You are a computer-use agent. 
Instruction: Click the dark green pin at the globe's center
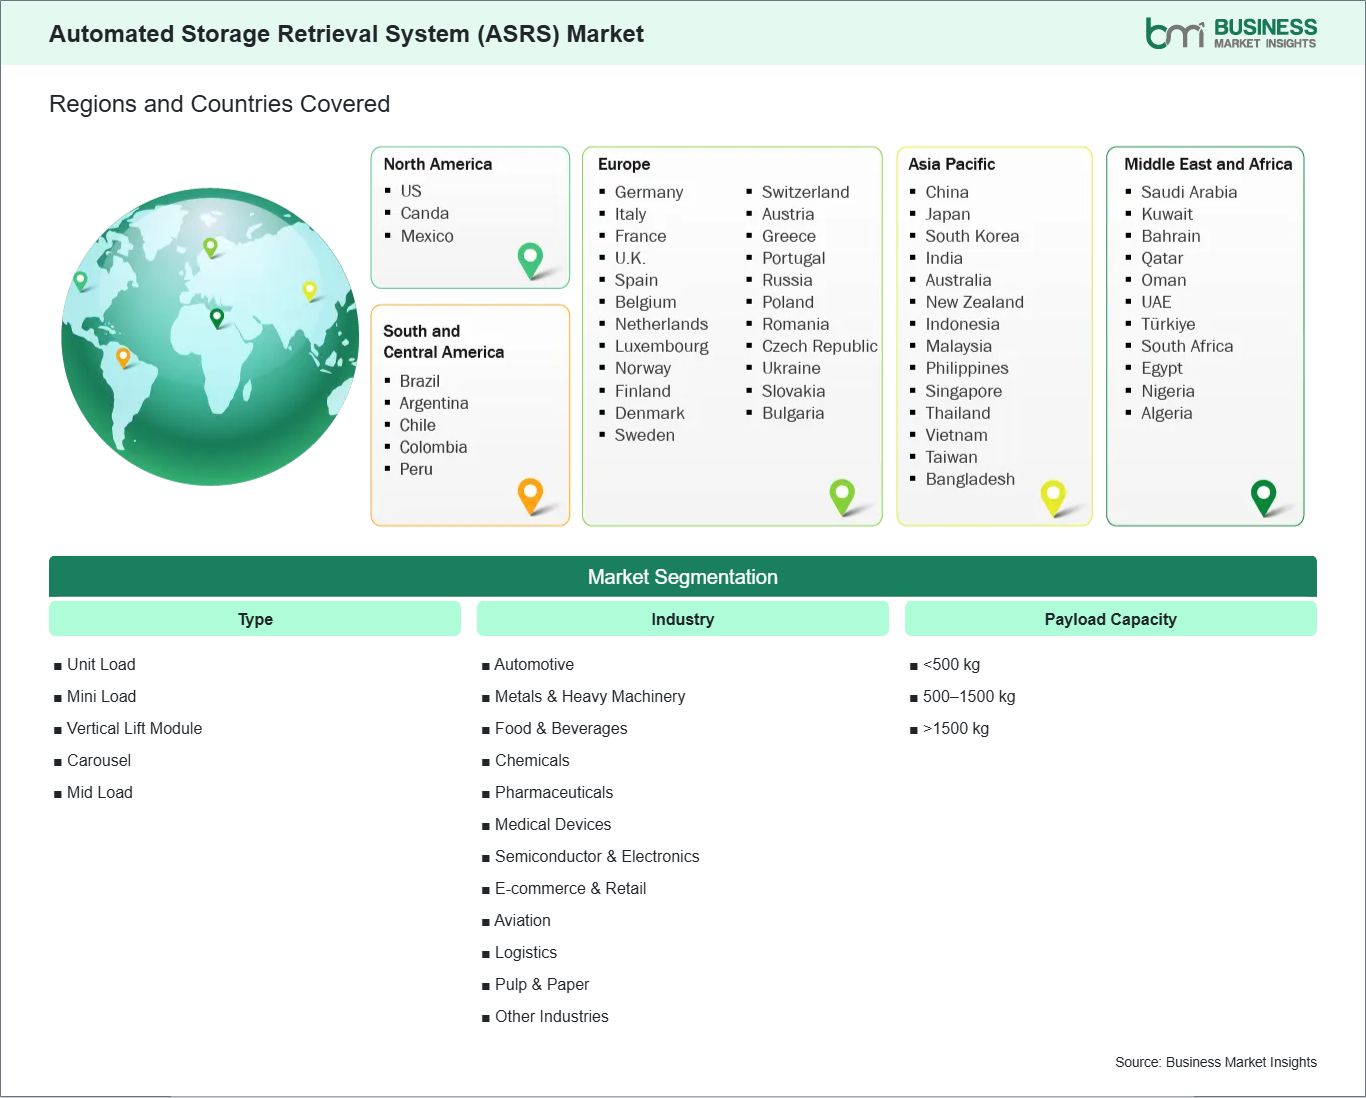click(217, 317)
